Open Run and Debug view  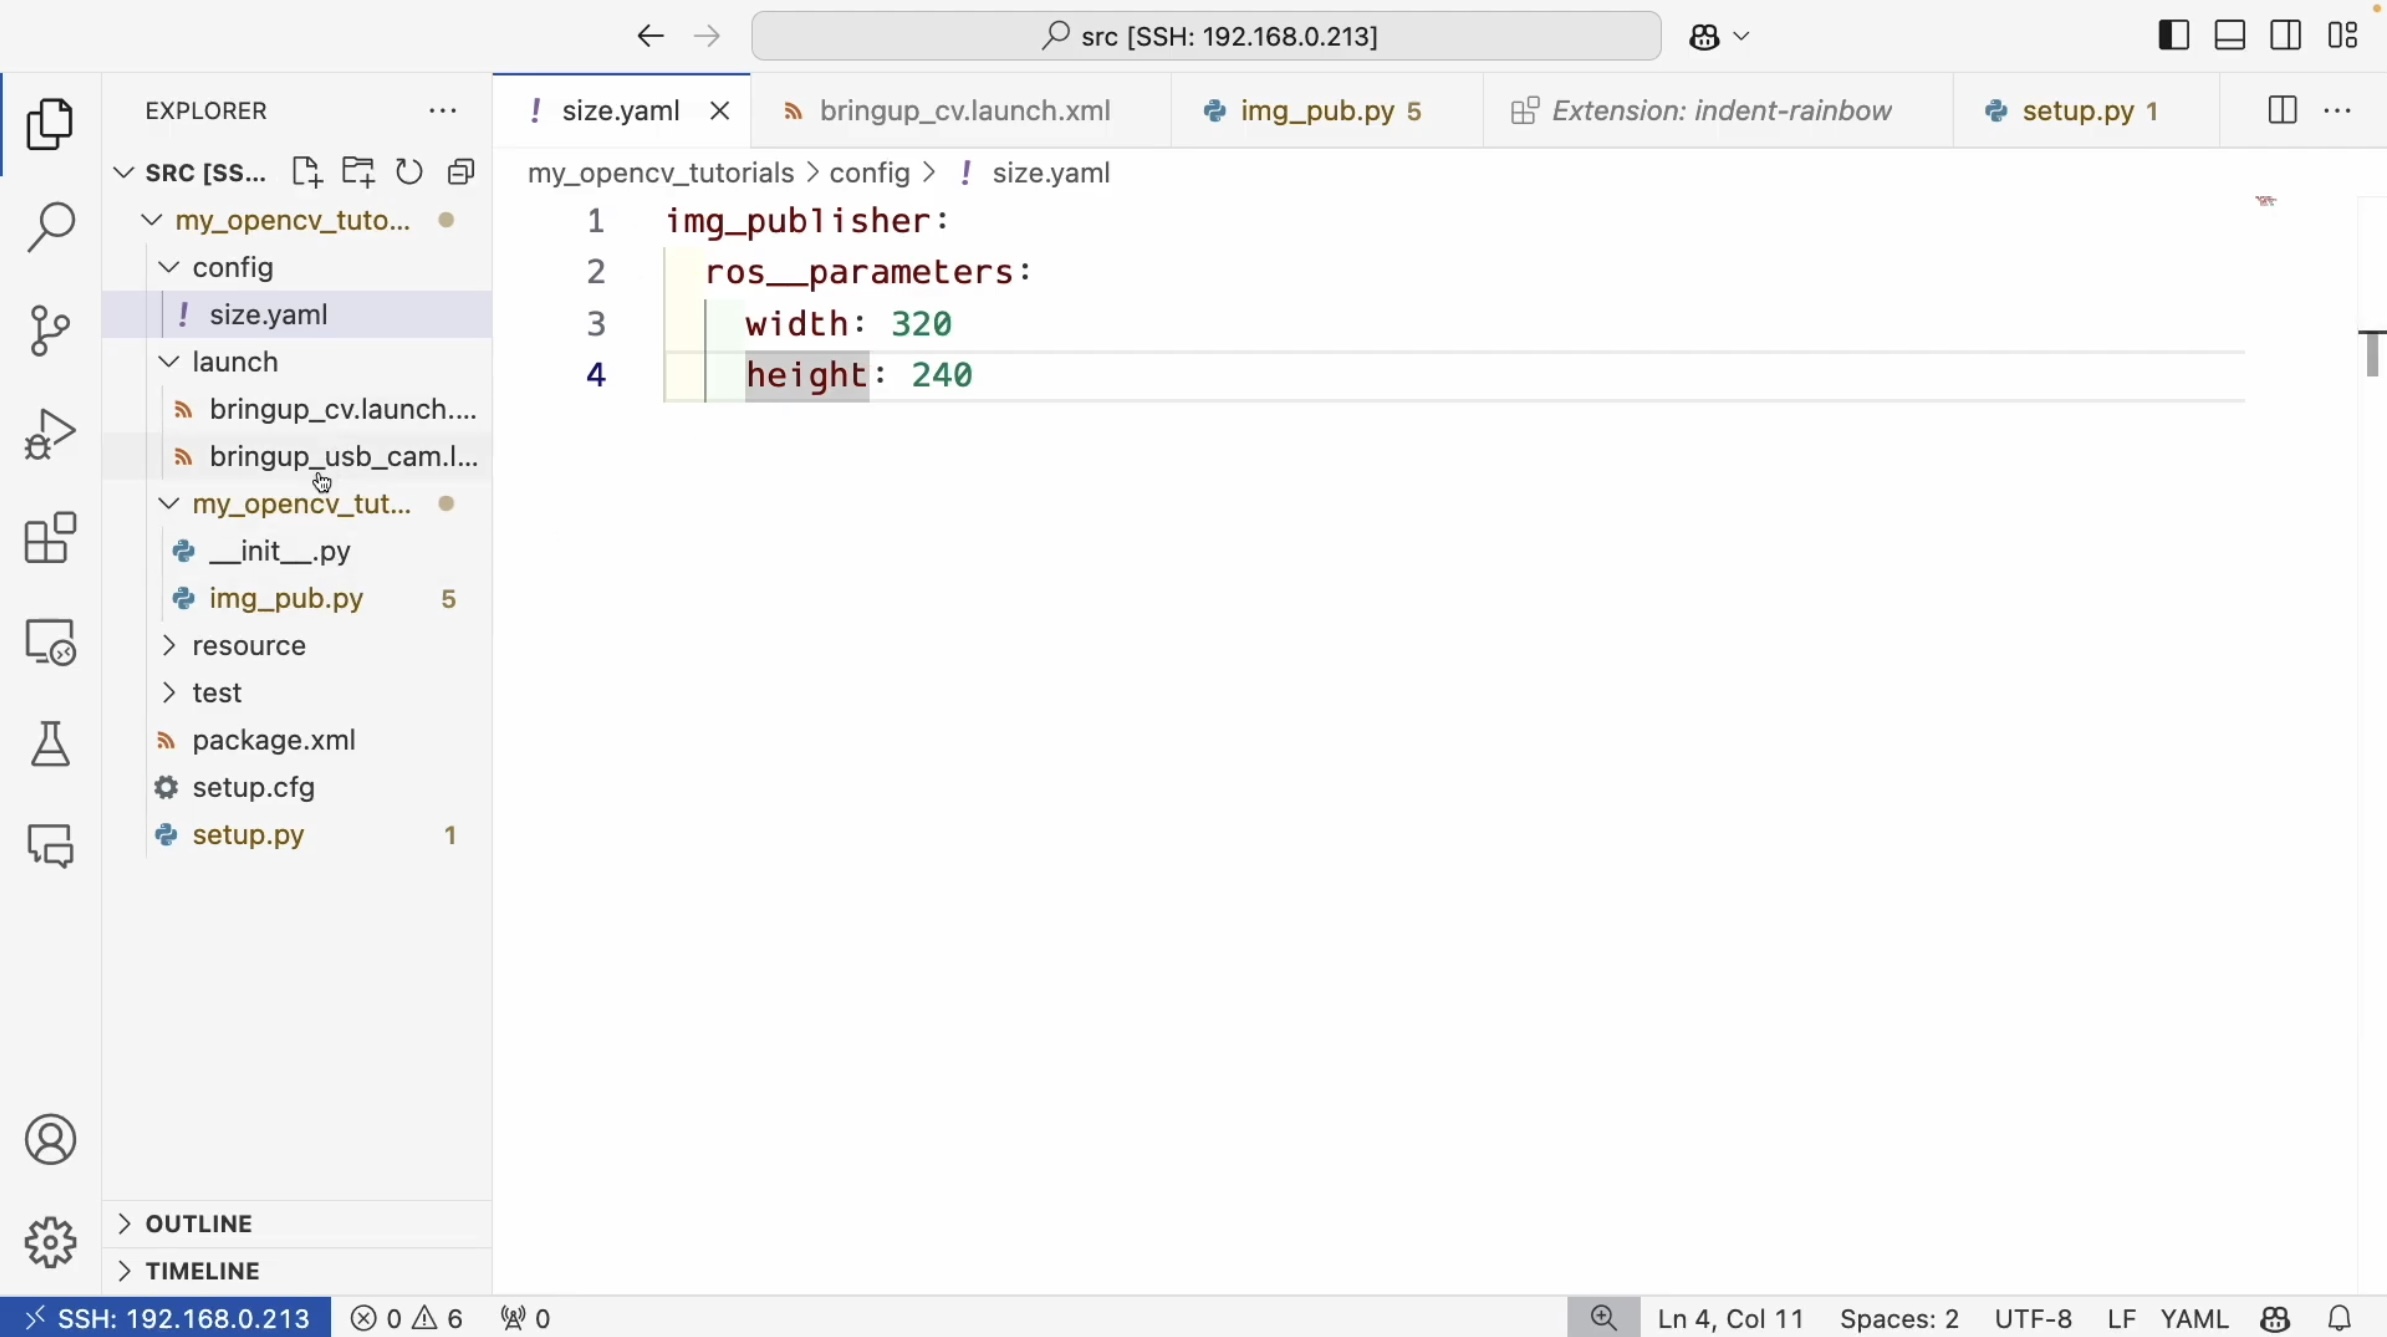pos(50,434)
